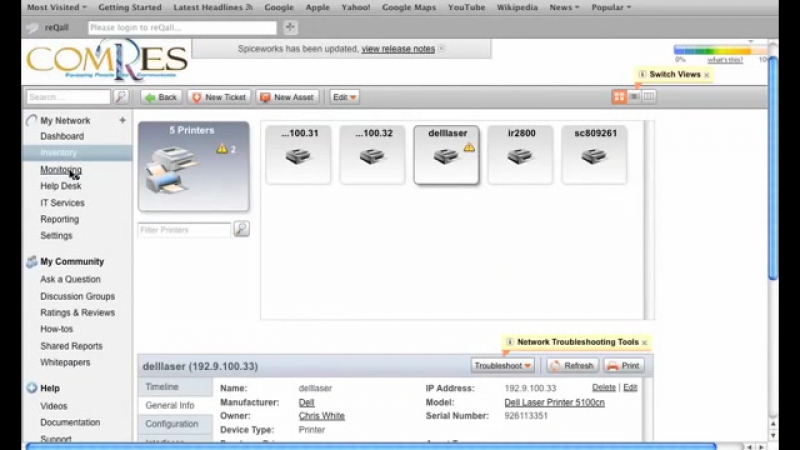The height and width of the screenshot is (450, 800).
Task: Open the Edit dropdown in toolbar
Action: click(x=344, y=97)
